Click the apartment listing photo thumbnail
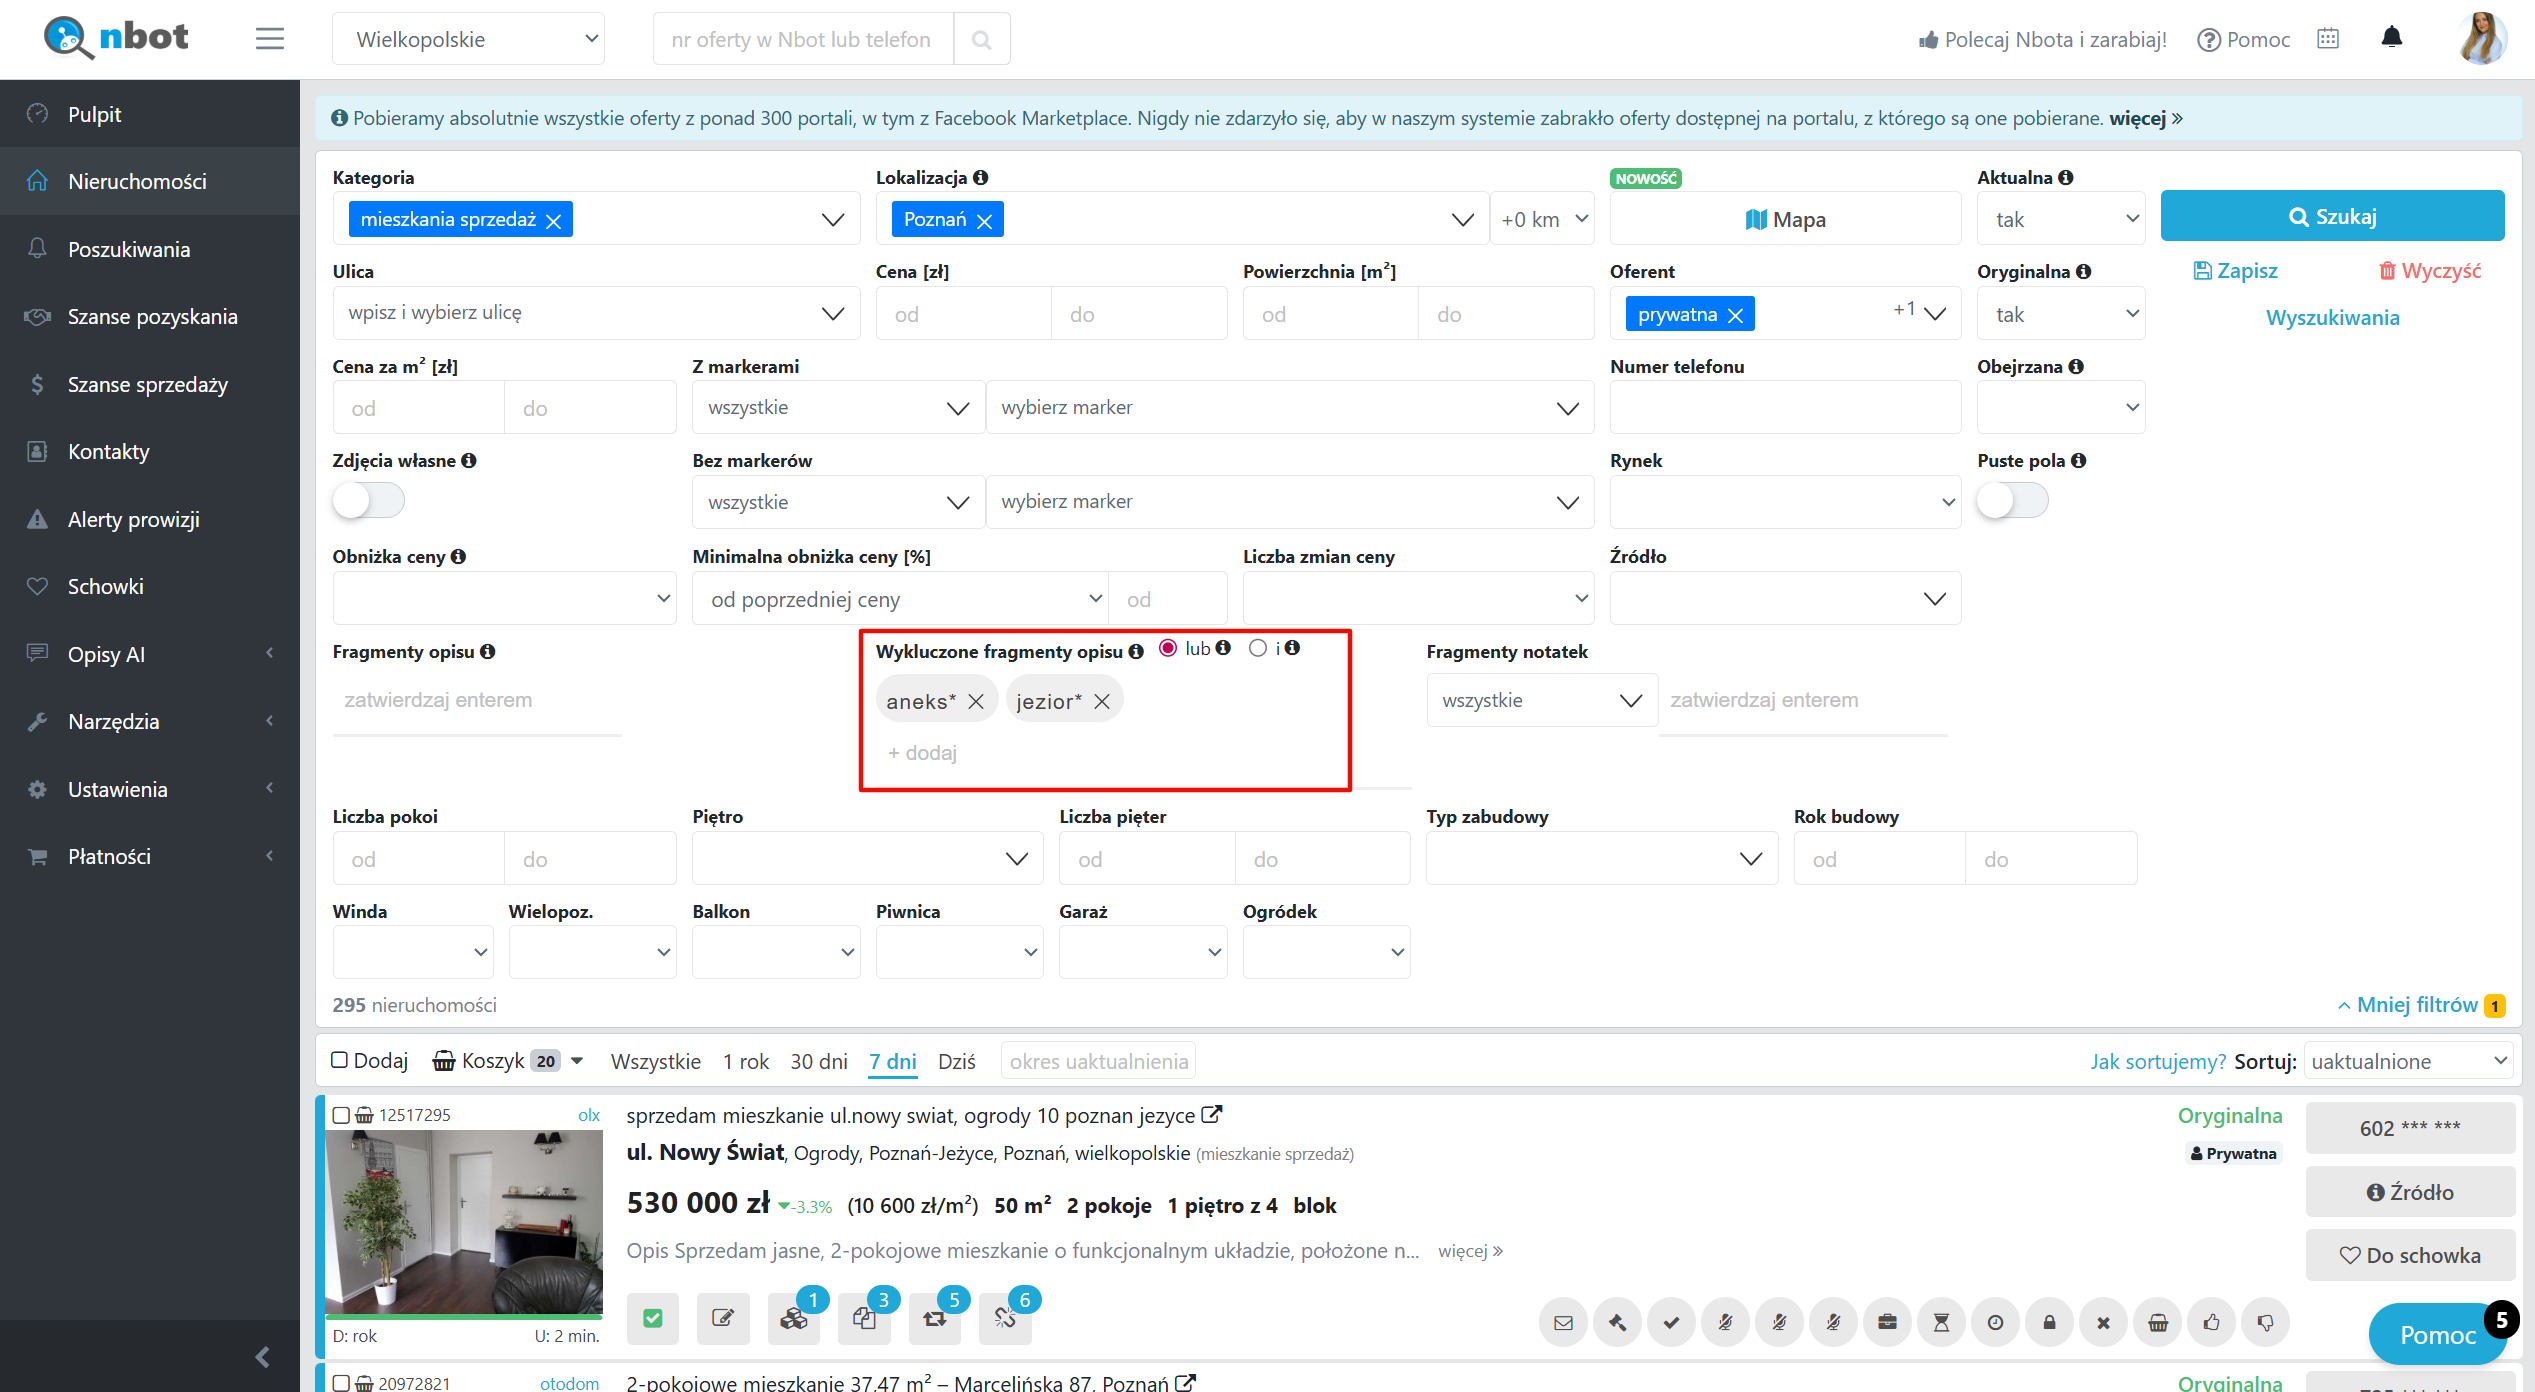Screen dimensions: 2535x1392 tap(464, 1220)
